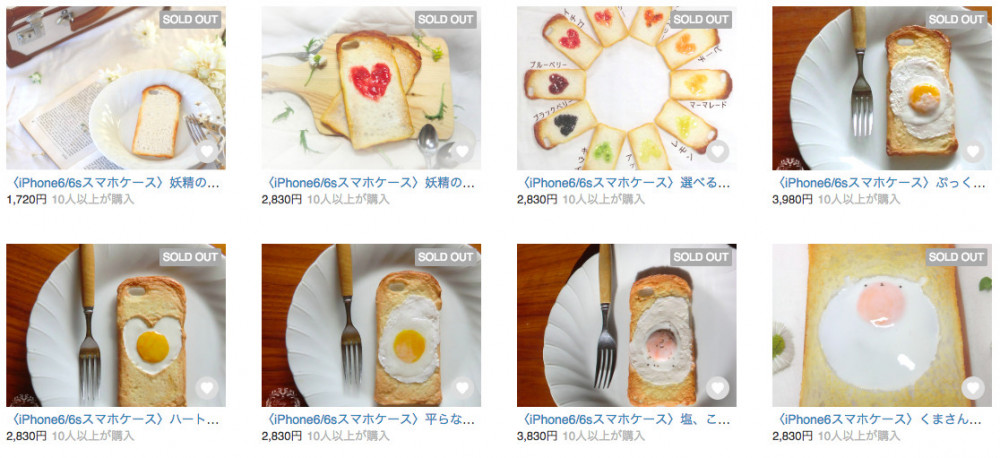The image size is (1000, 458).
Task: Open the heart jam toast product image
Action: [x=371, y=88]
